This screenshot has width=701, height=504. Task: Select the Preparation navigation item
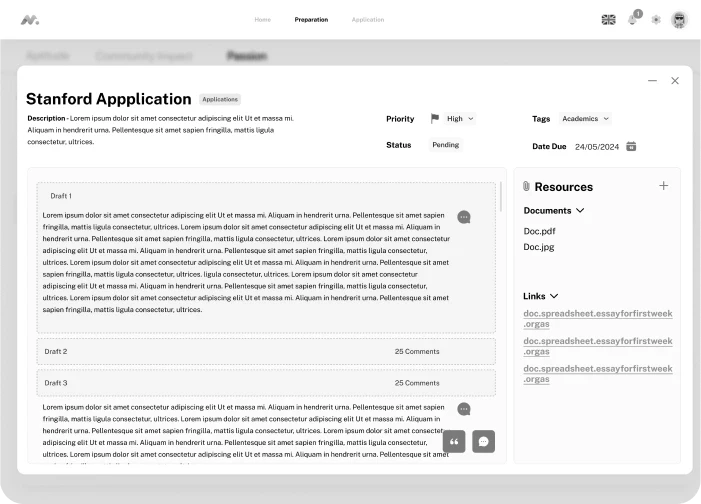(x=311, y=20)
